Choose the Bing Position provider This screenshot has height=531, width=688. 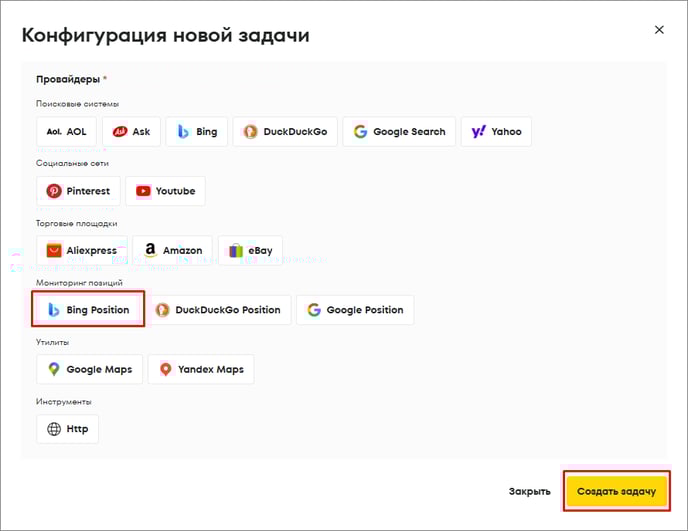coord(88,309)
